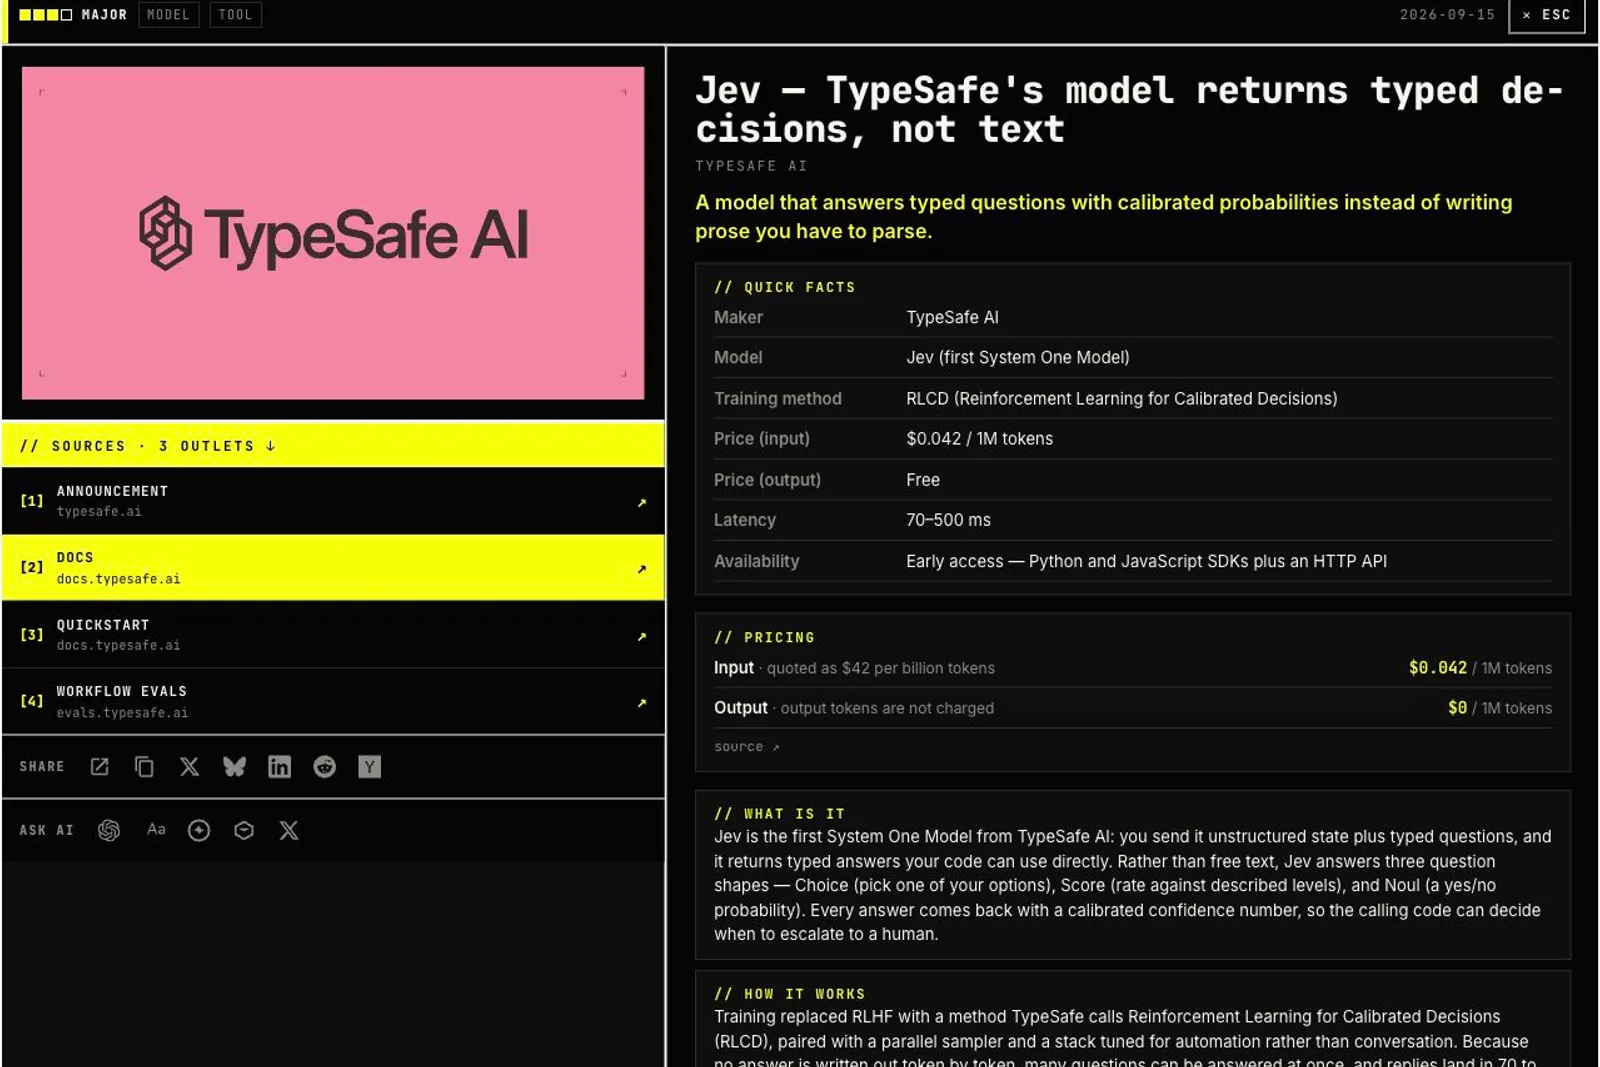Ask Grok via the X icon in the Ask AI row
The image size is (1600, 1067).
pos(289,830)
